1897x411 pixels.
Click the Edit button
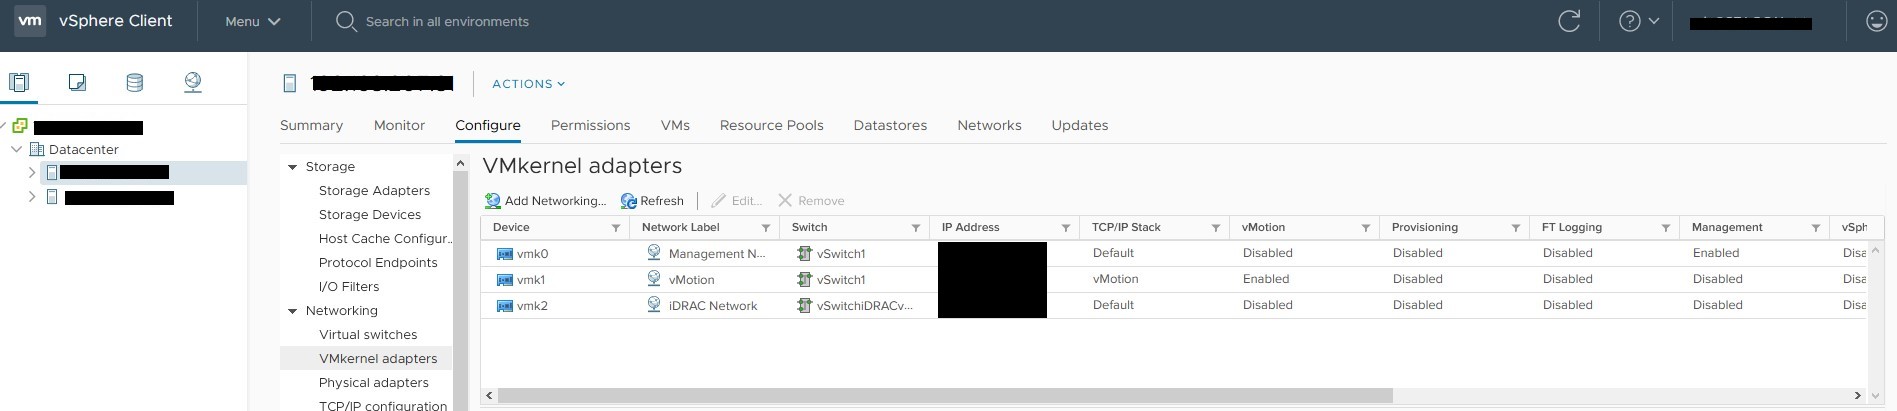(x=736, y=200)
